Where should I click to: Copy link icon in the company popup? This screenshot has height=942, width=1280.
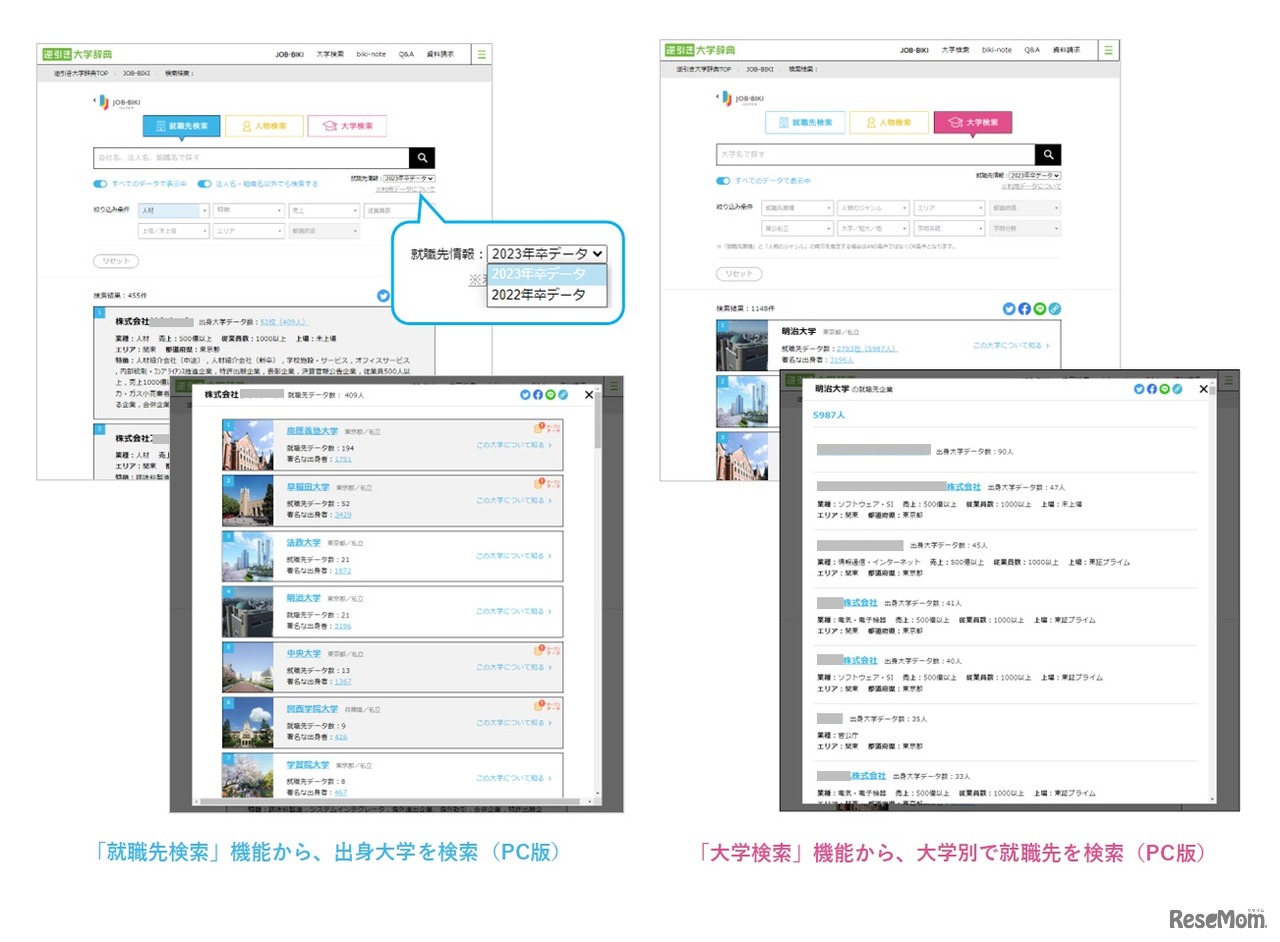point(563,395)
